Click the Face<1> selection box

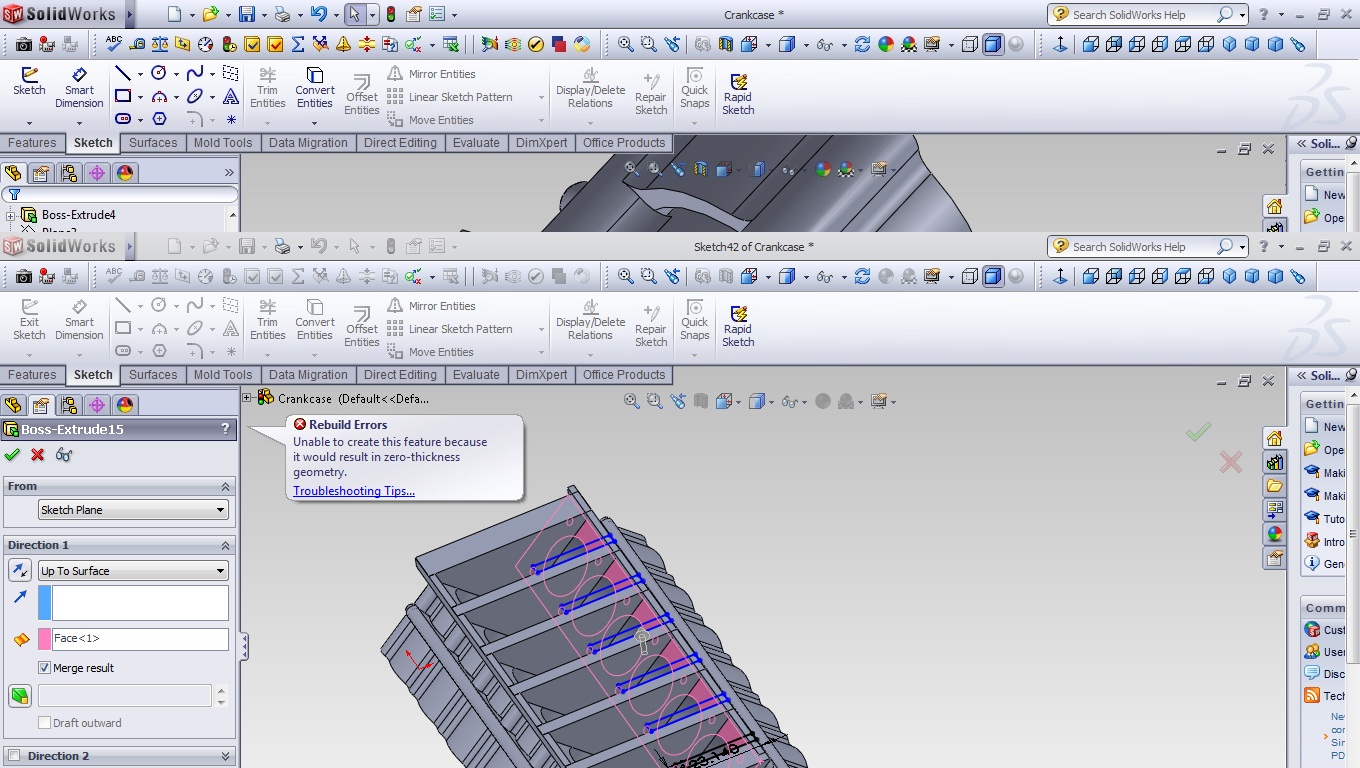(140, 638)
